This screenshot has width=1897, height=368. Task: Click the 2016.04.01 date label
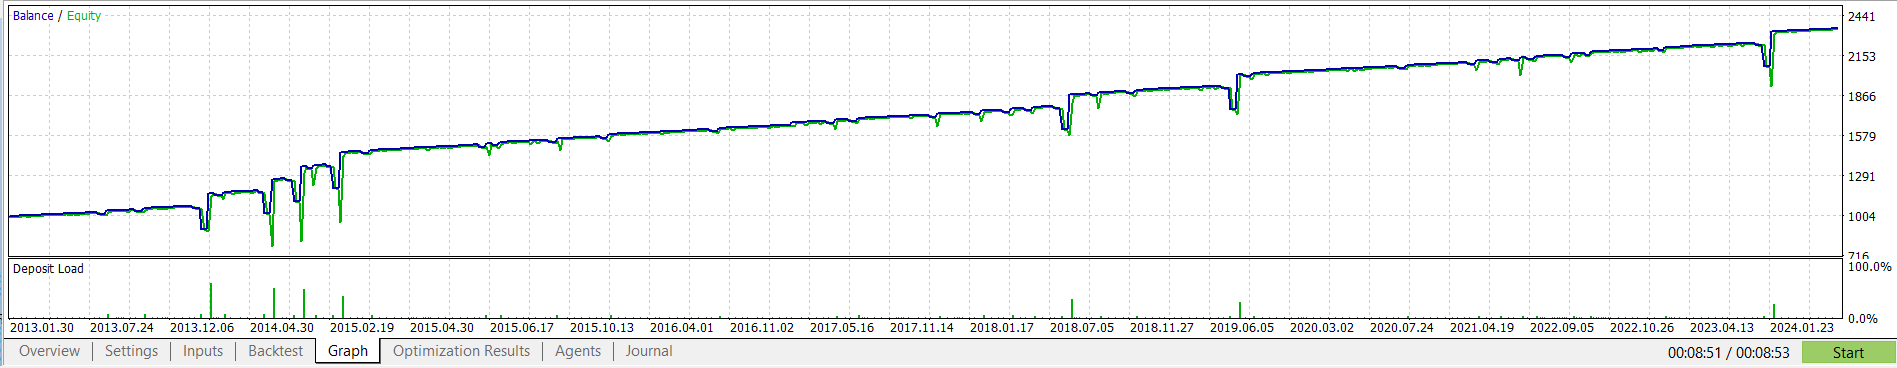coord(682,327)
